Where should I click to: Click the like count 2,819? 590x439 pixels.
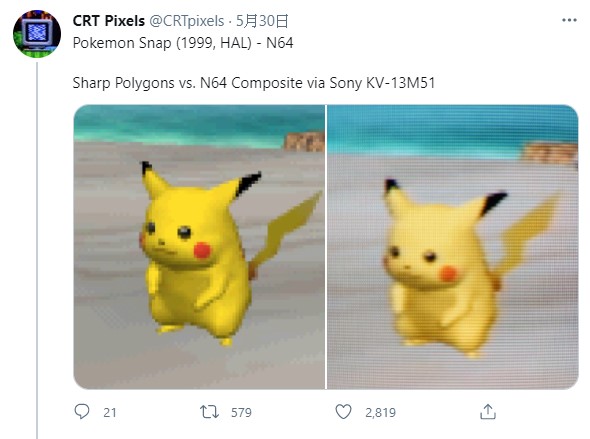coord(380,413)
